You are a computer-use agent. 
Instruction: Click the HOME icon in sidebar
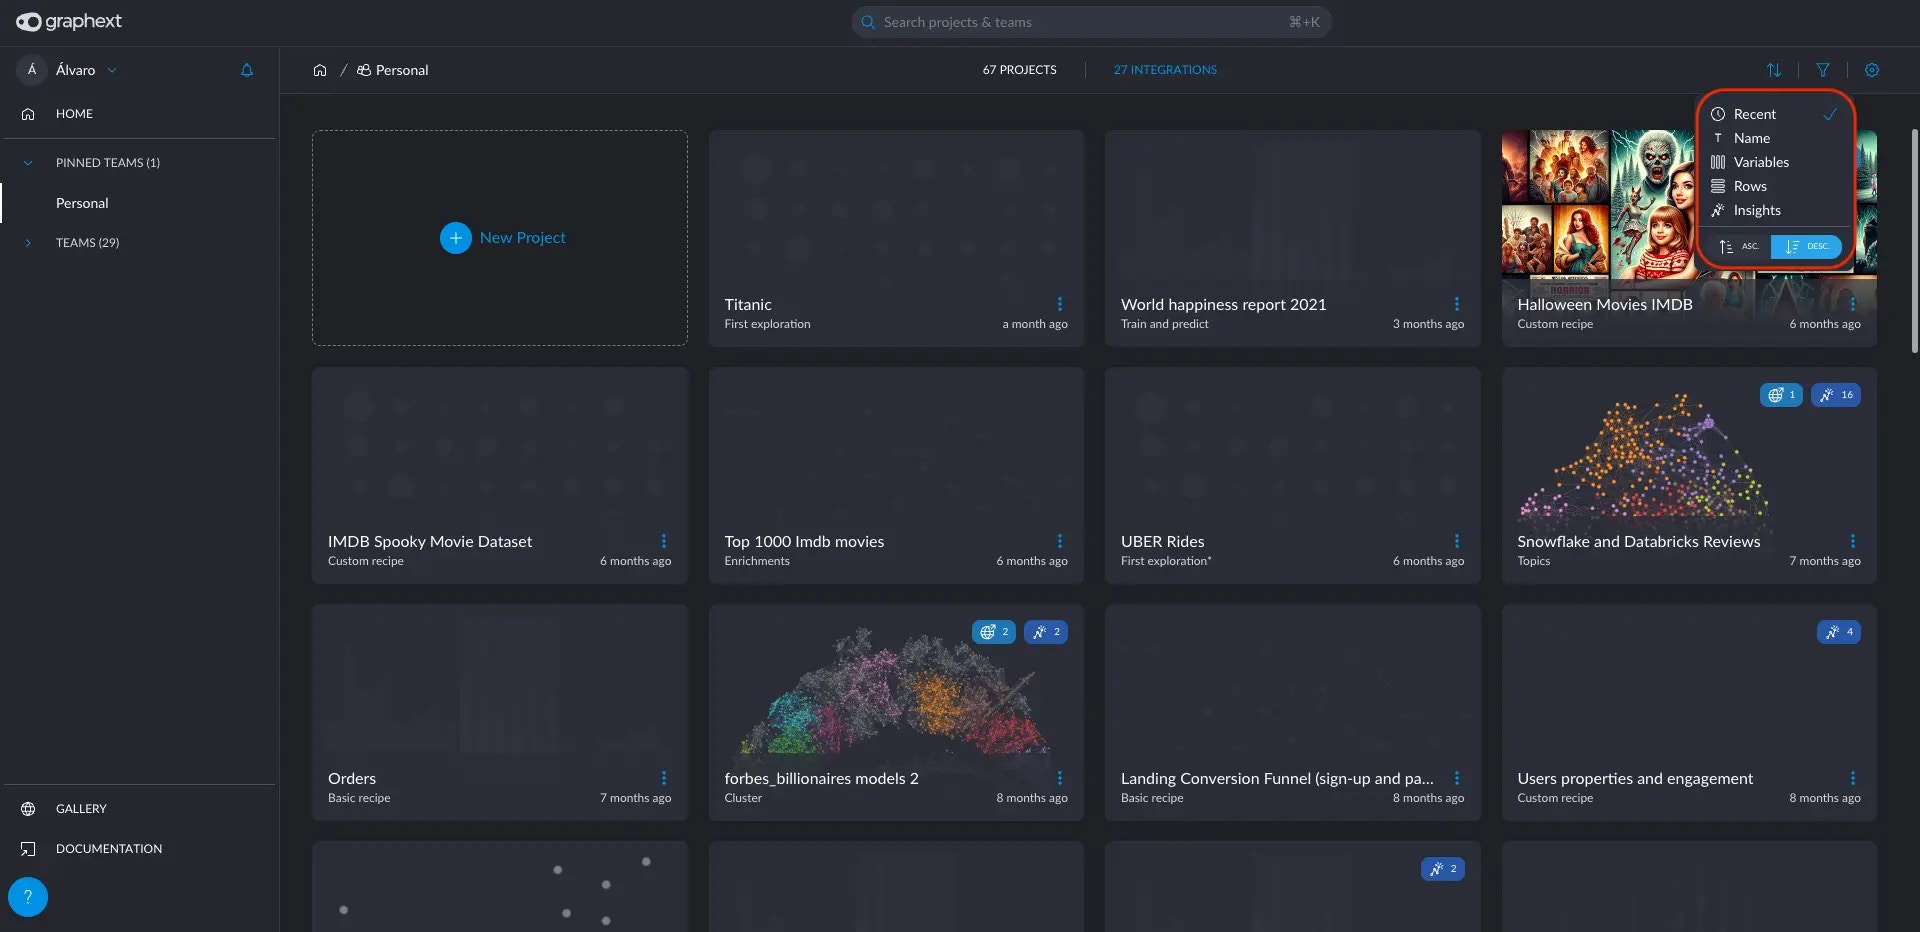coord(28,114)
